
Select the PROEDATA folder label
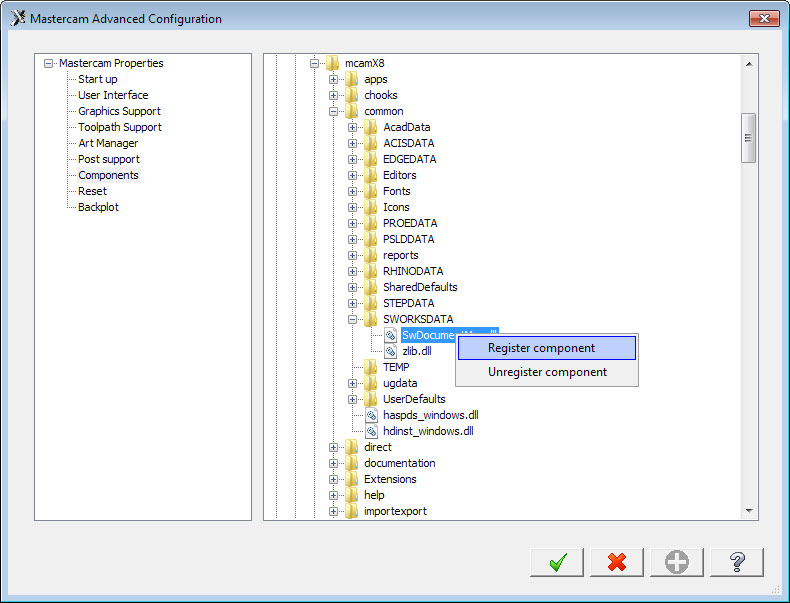[x=410, y=223]
